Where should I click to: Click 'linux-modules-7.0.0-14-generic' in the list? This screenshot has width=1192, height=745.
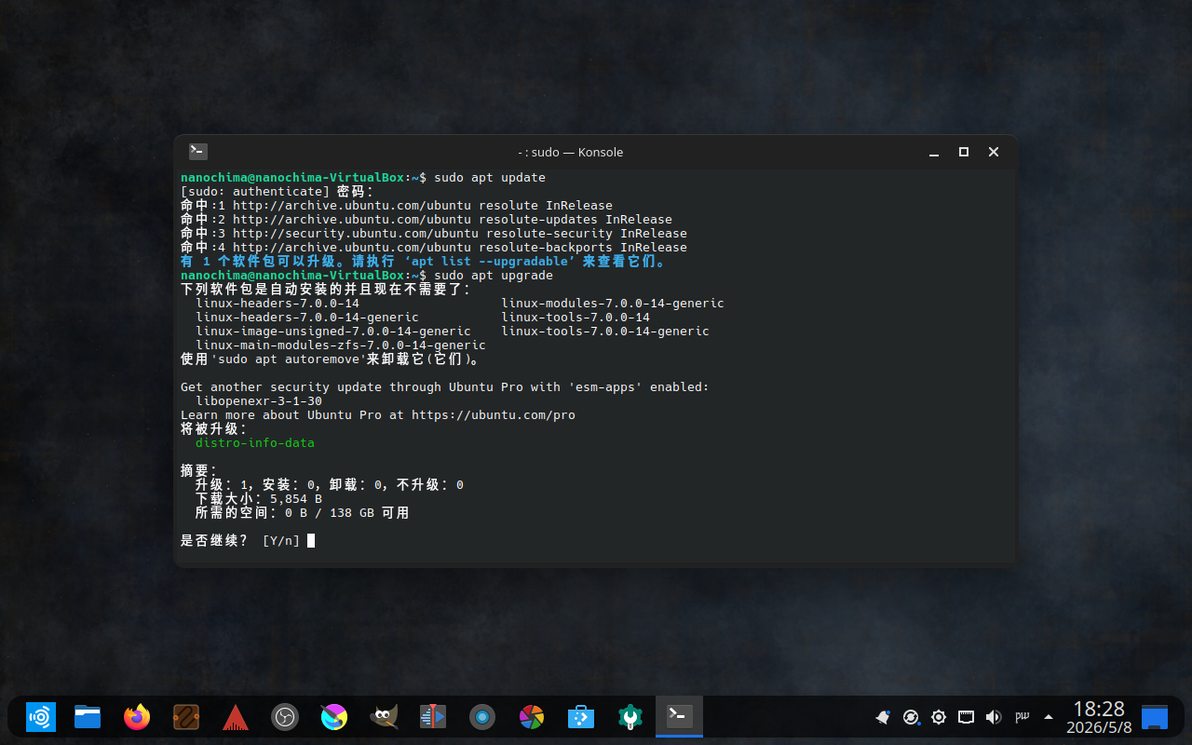(612, 303)
